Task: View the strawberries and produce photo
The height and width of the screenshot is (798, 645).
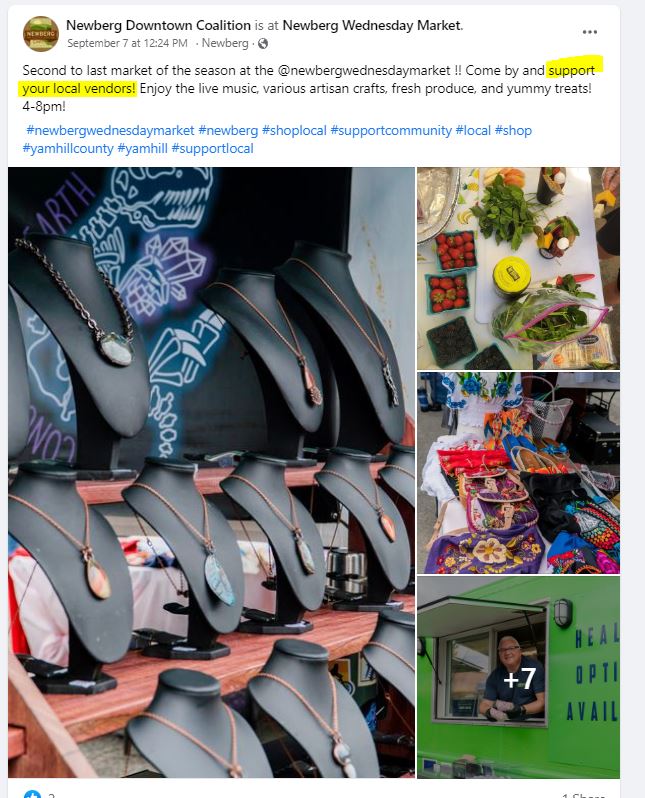Action: [518, 268]
